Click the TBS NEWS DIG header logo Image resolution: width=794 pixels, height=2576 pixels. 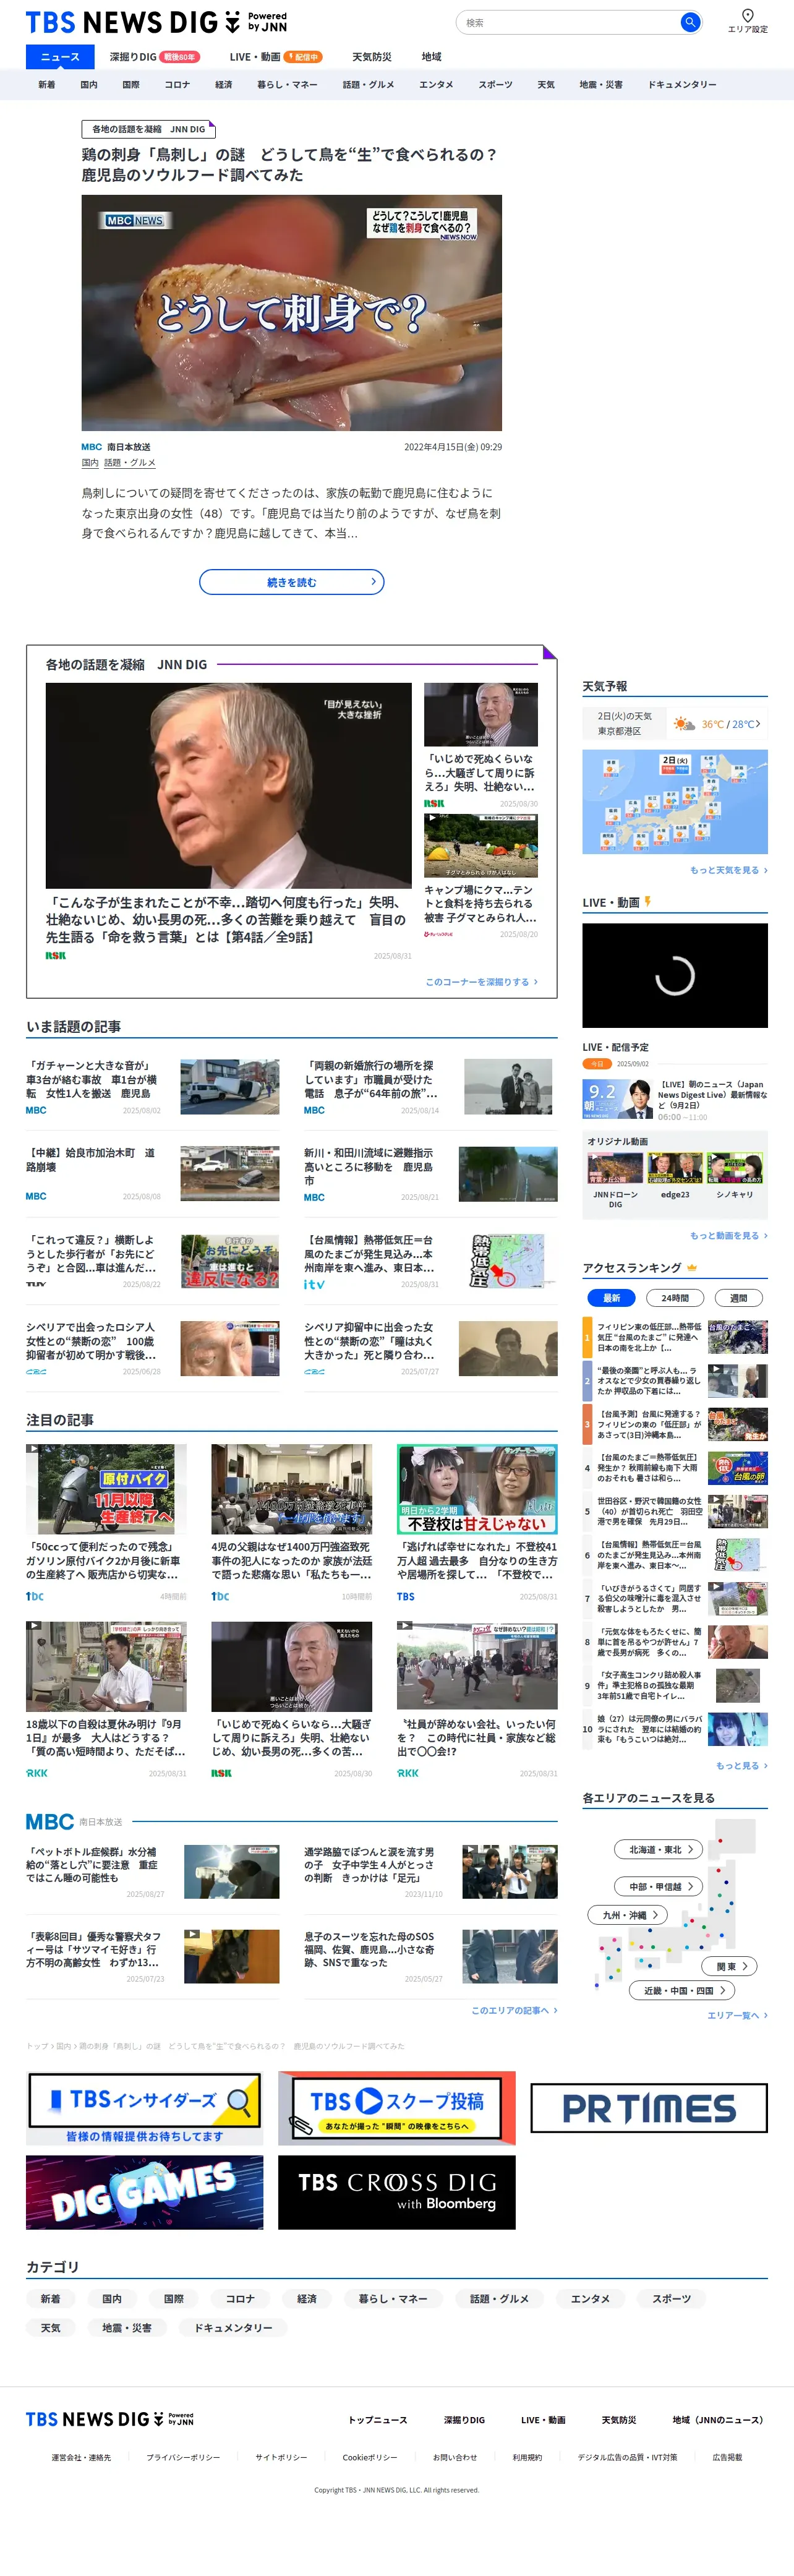pyautogui.click(x=156, y=22)
